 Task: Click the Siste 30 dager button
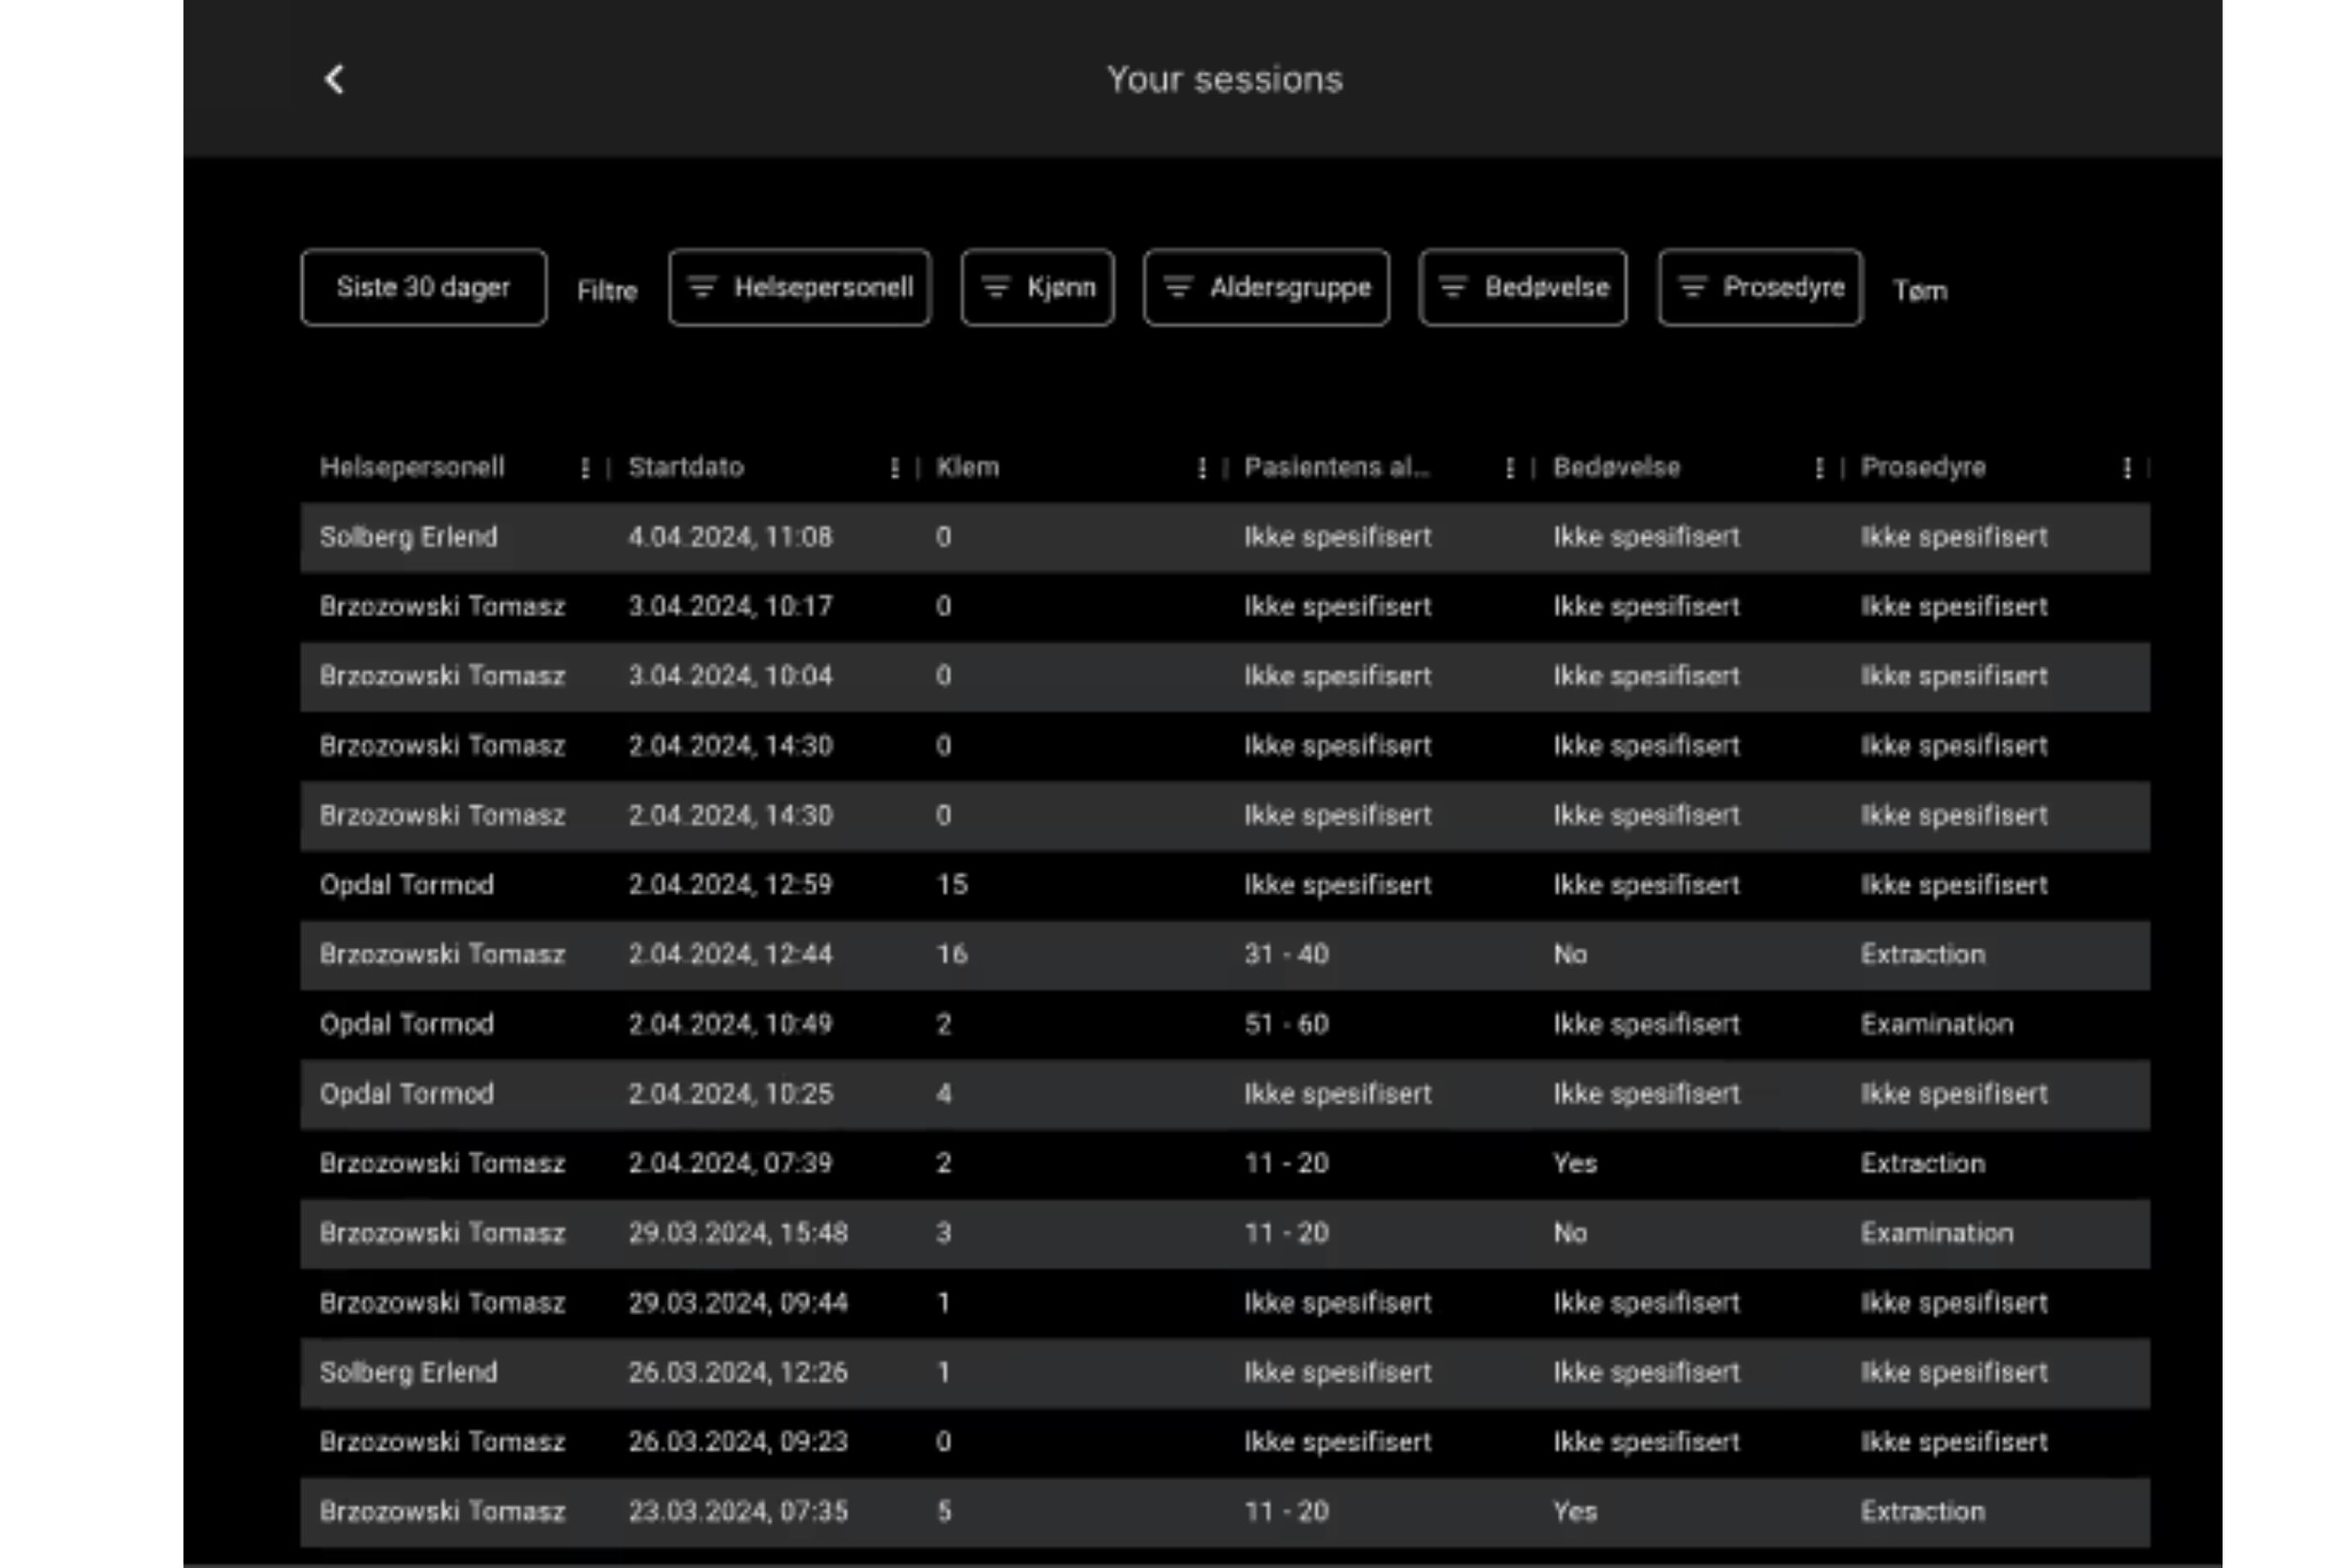pyautogui.click(x=423, y=288)
